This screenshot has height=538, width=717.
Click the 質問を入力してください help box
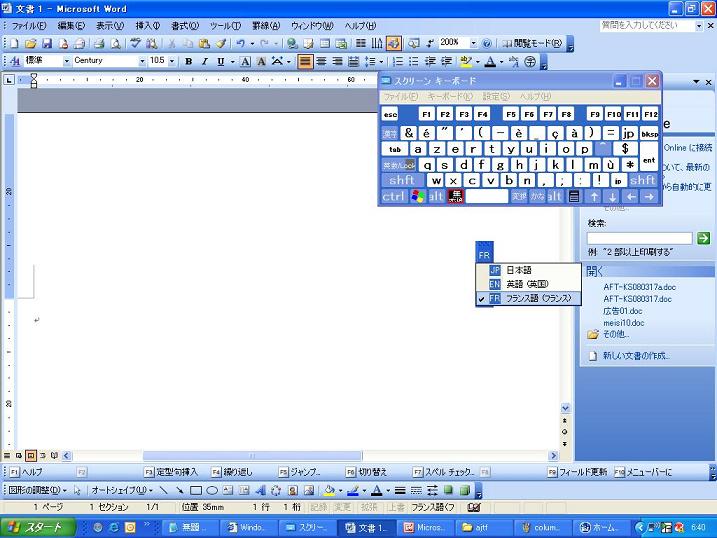(x=647, y=26)
